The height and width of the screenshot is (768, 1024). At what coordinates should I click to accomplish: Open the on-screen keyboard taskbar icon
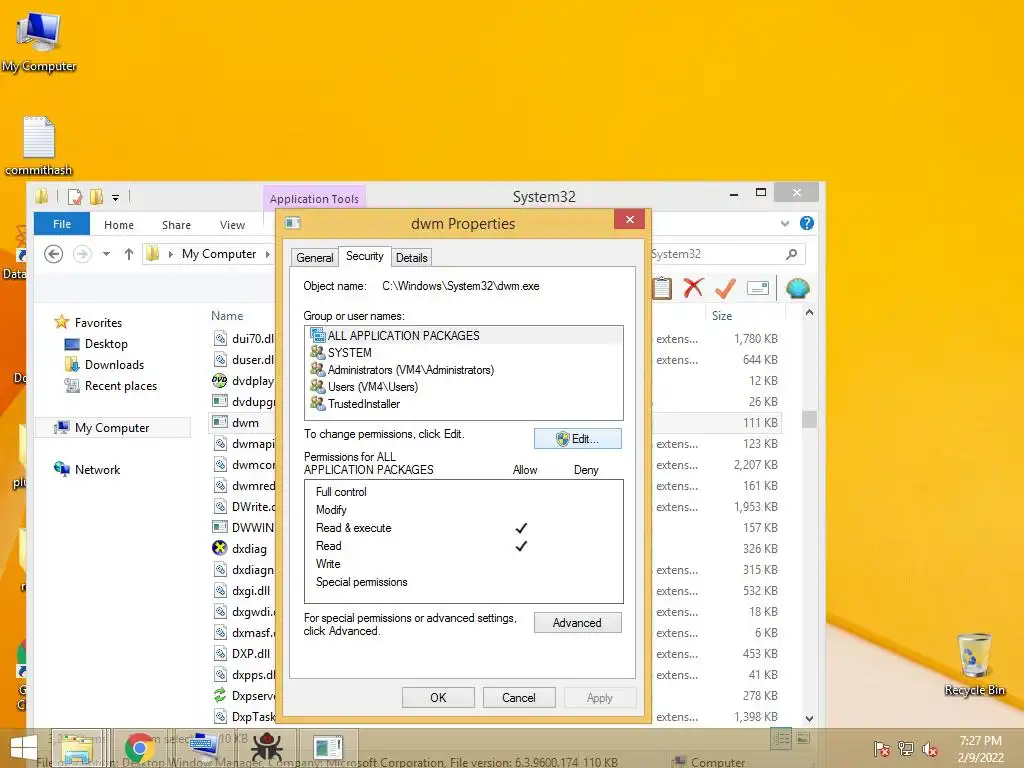[202, 748]
